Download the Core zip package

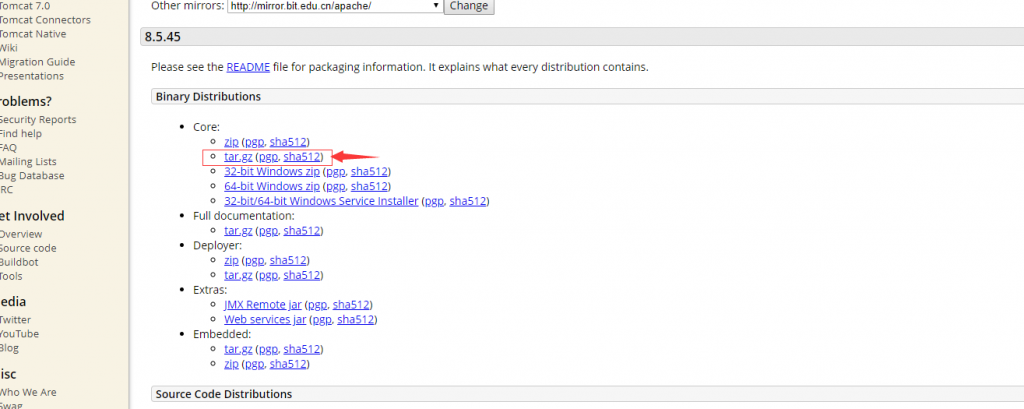231,142
